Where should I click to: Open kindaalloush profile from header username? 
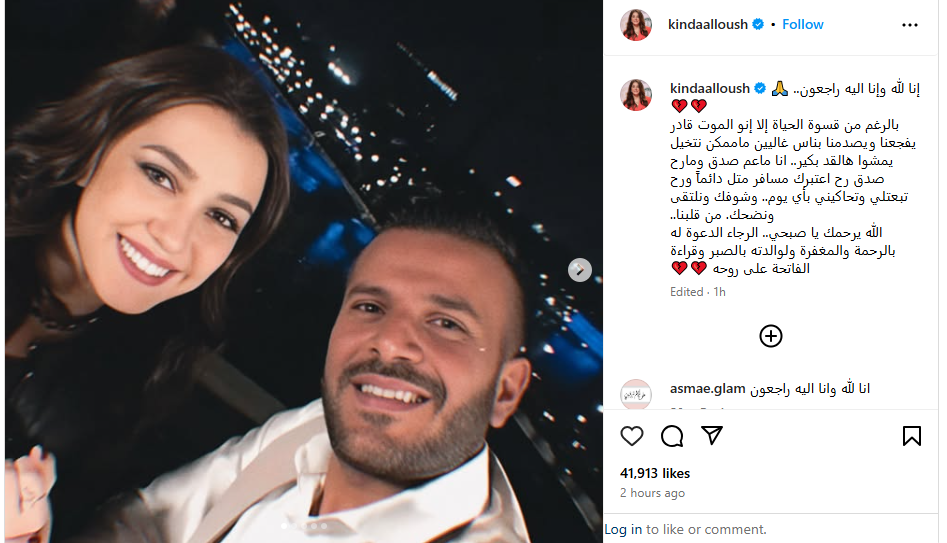point(708,24)
